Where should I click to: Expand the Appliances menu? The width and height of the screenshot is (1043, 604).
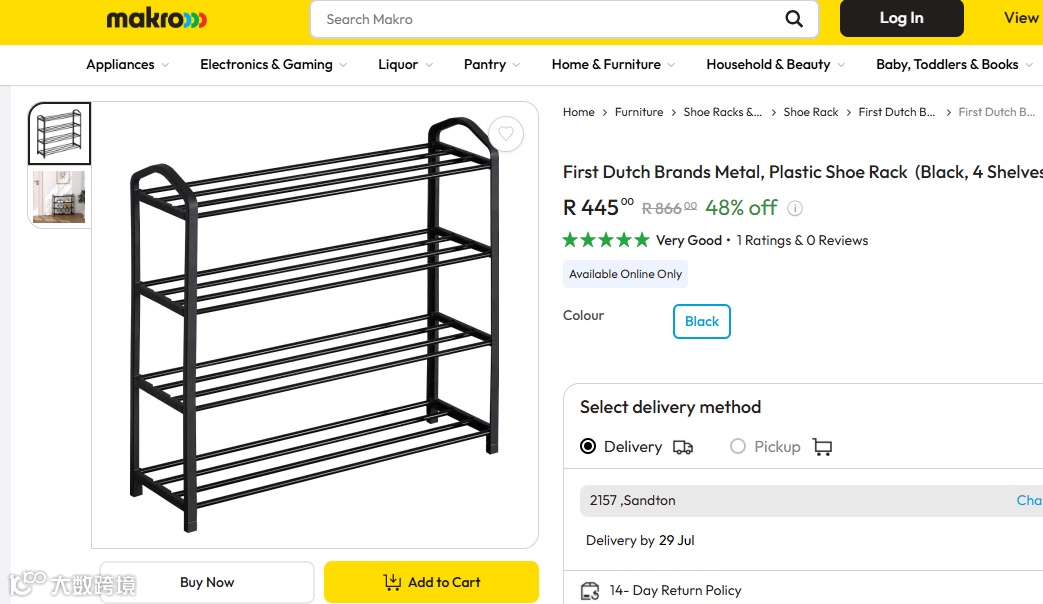click(127, 64)
